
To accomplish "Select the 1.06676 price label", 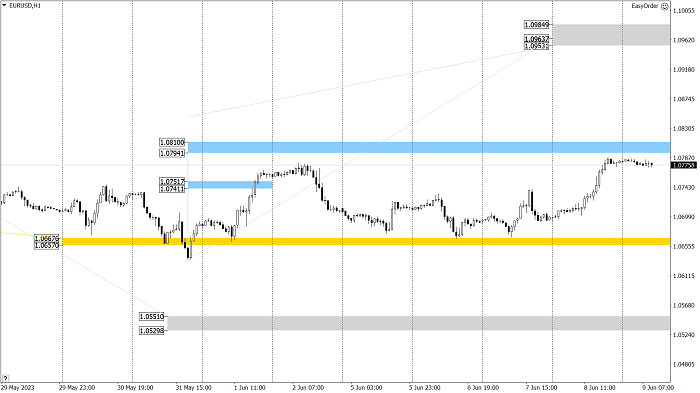I will (x=47, y=238).
